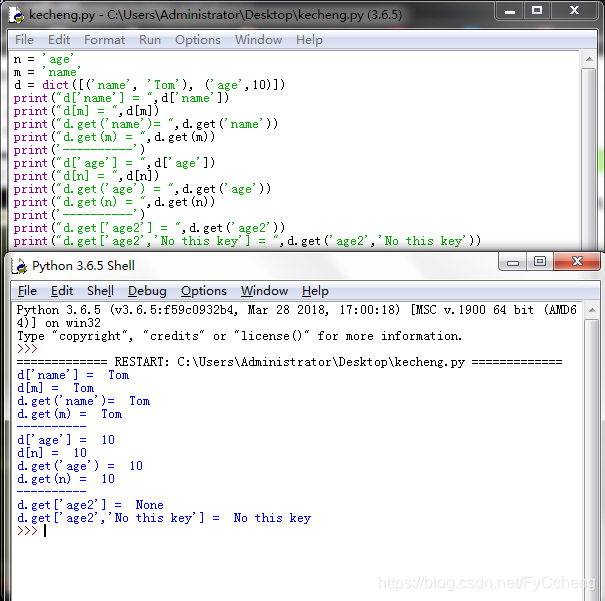Click output line ending with None
The image size is (605, 601).
[90, 505]
